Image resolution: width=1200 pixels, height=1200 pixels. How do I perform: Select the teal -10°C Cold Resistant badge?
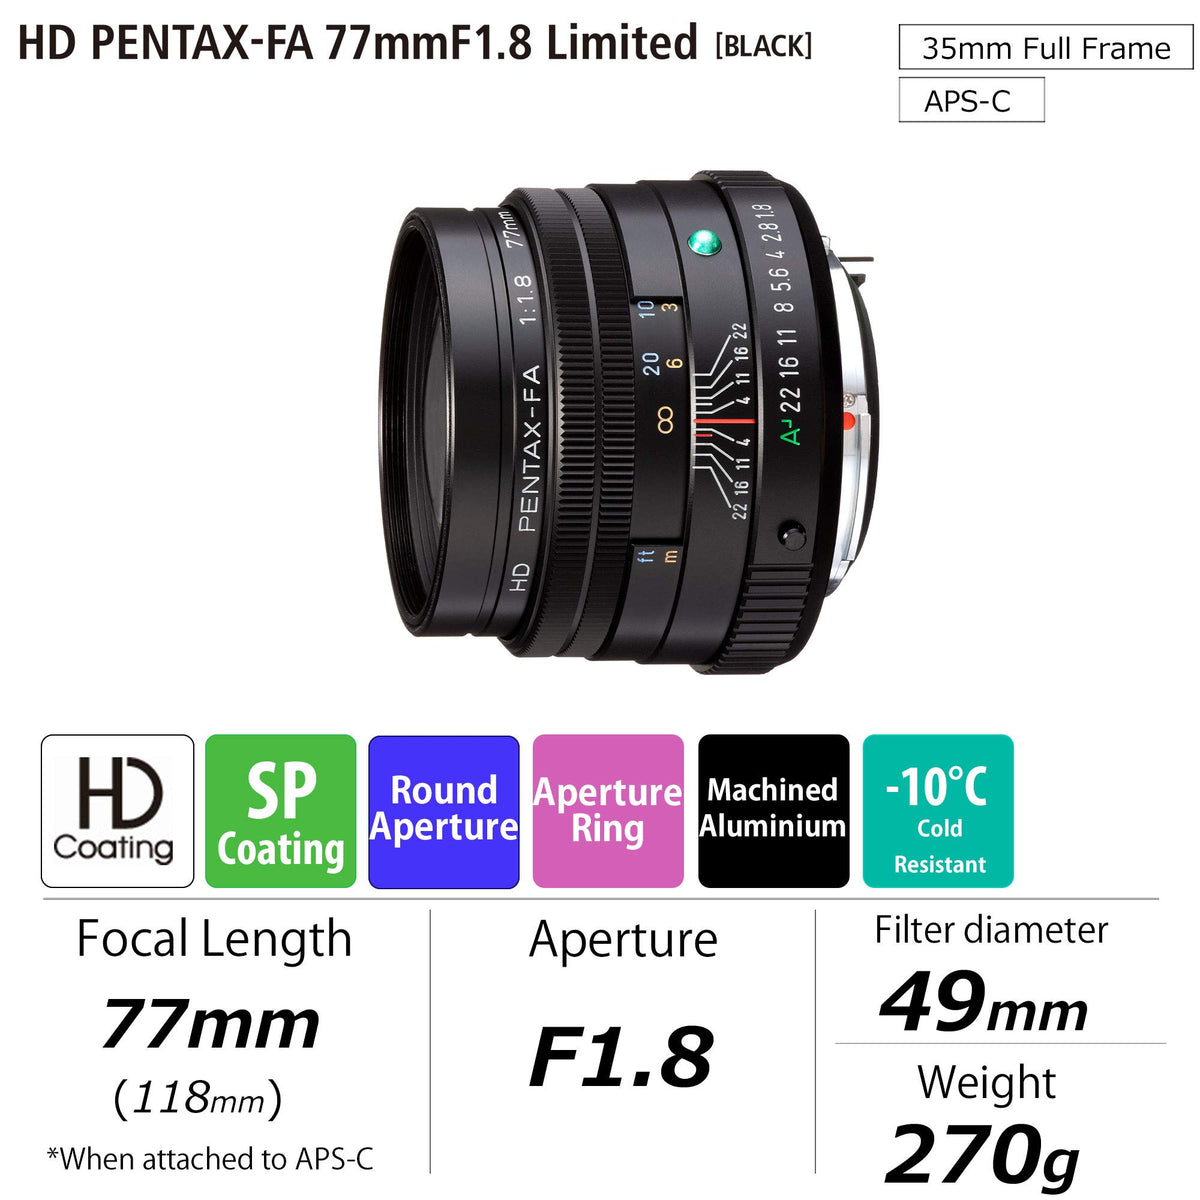[938, 811]
